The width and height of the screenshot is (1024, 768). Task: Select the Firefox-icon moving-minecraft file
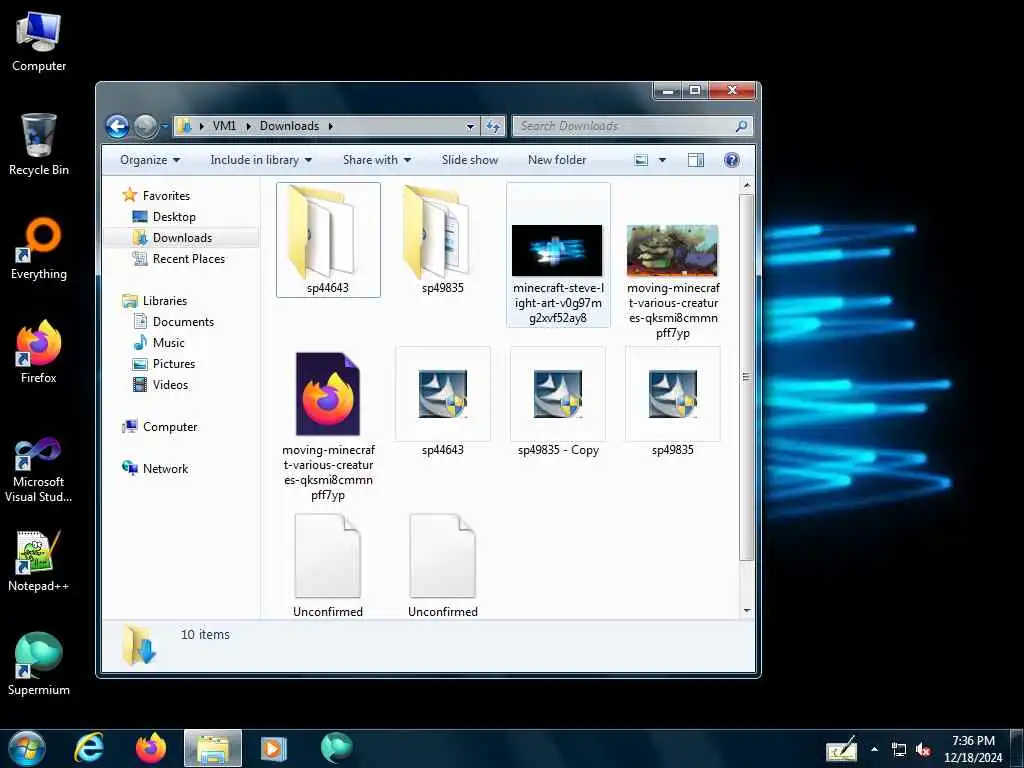(328, 424)
